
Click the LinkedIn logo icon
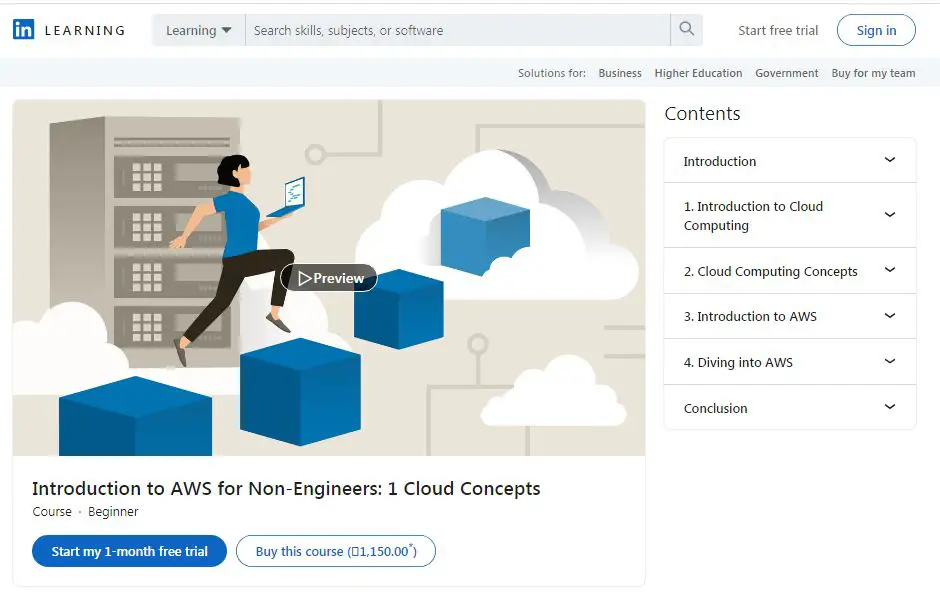(22, 29)
